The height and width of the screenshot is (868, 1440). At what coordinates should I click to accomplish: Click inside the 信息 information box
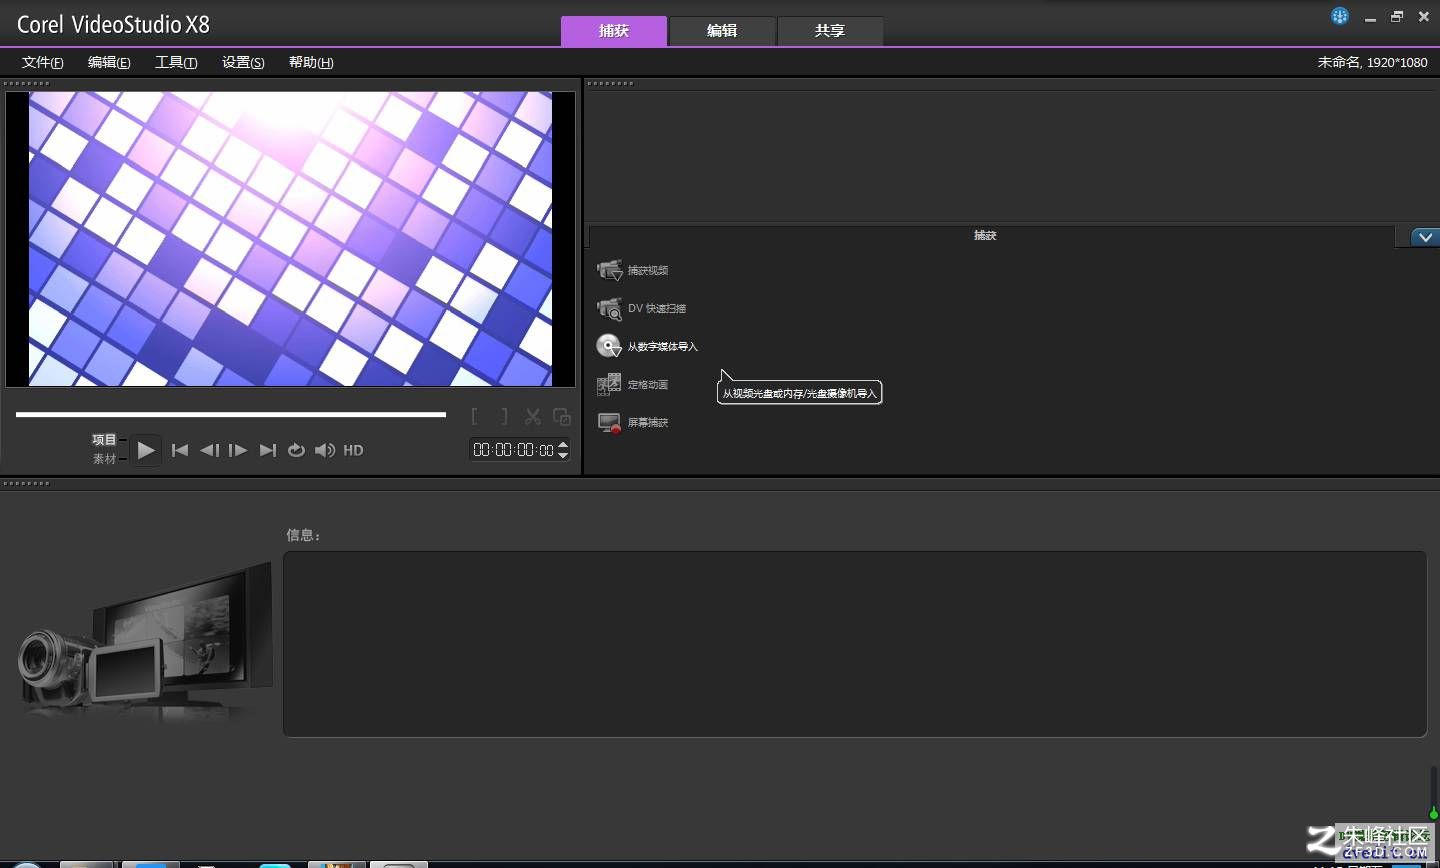[x=855, y=644]
